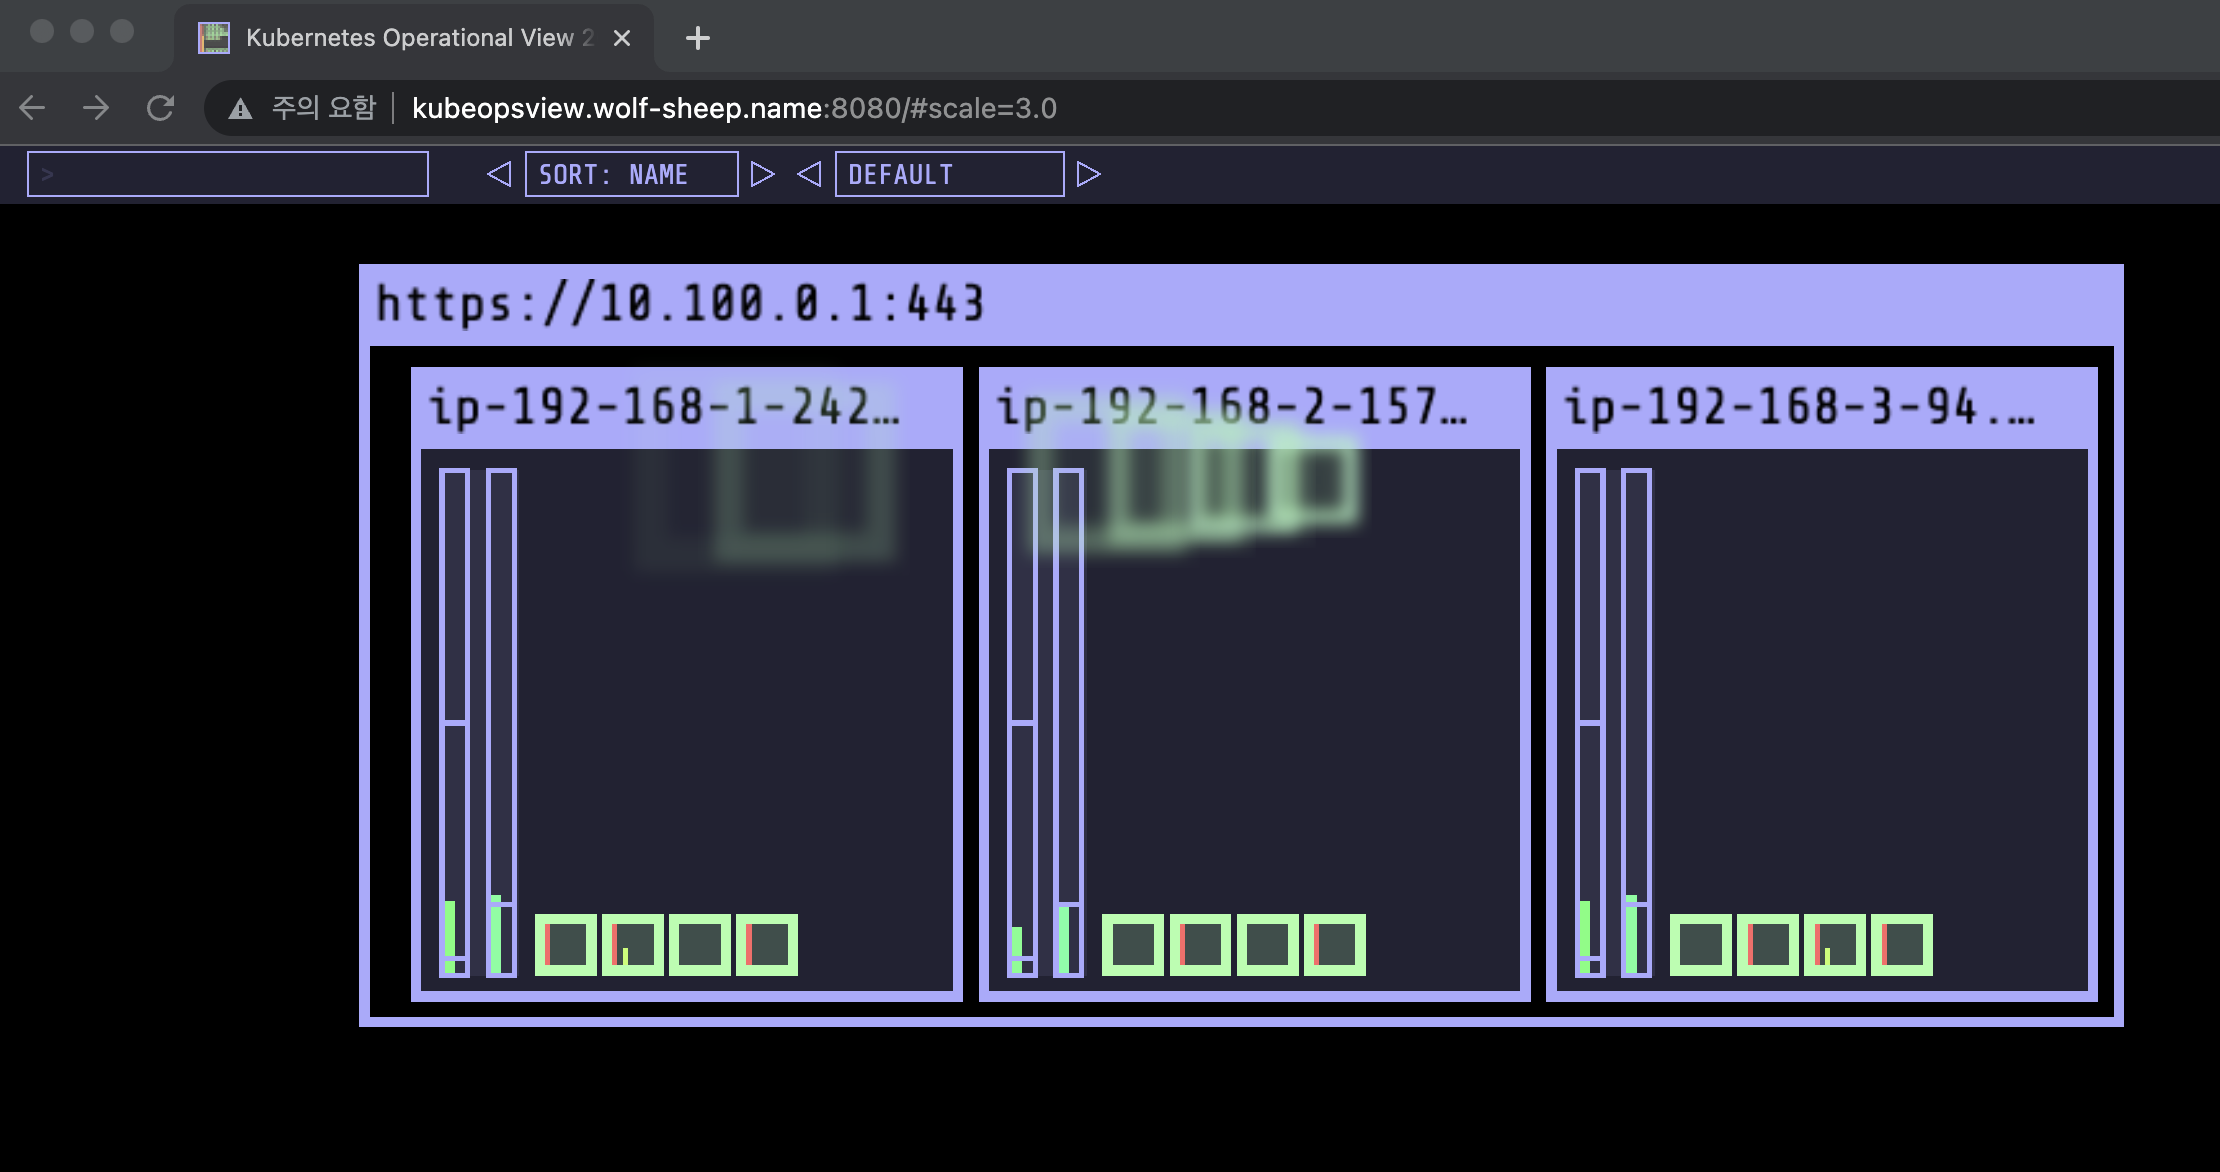Select next sort option with right arrow

point(762,174)
